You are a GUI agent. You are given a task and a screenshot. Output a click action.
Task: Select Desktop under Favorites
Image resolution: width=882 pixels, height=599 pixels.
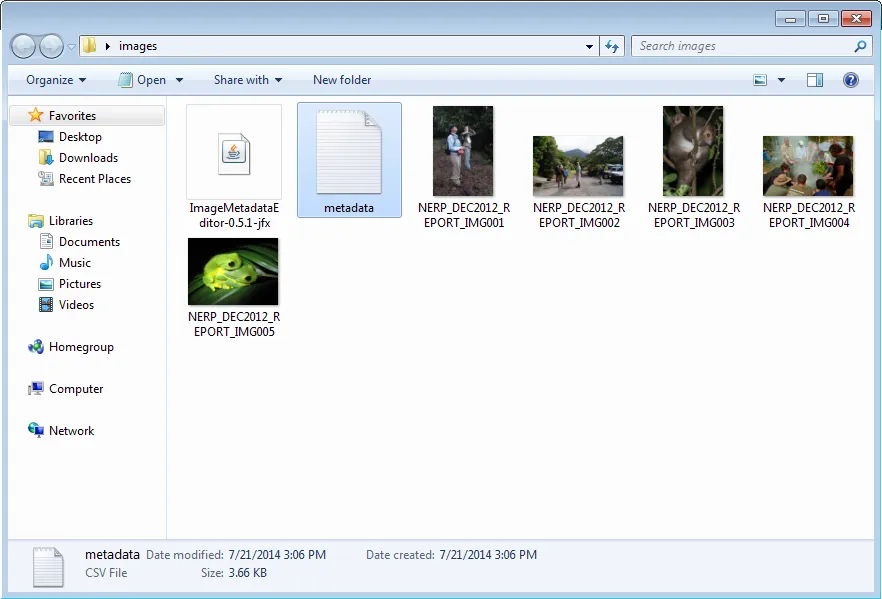(x=80, y=137)
